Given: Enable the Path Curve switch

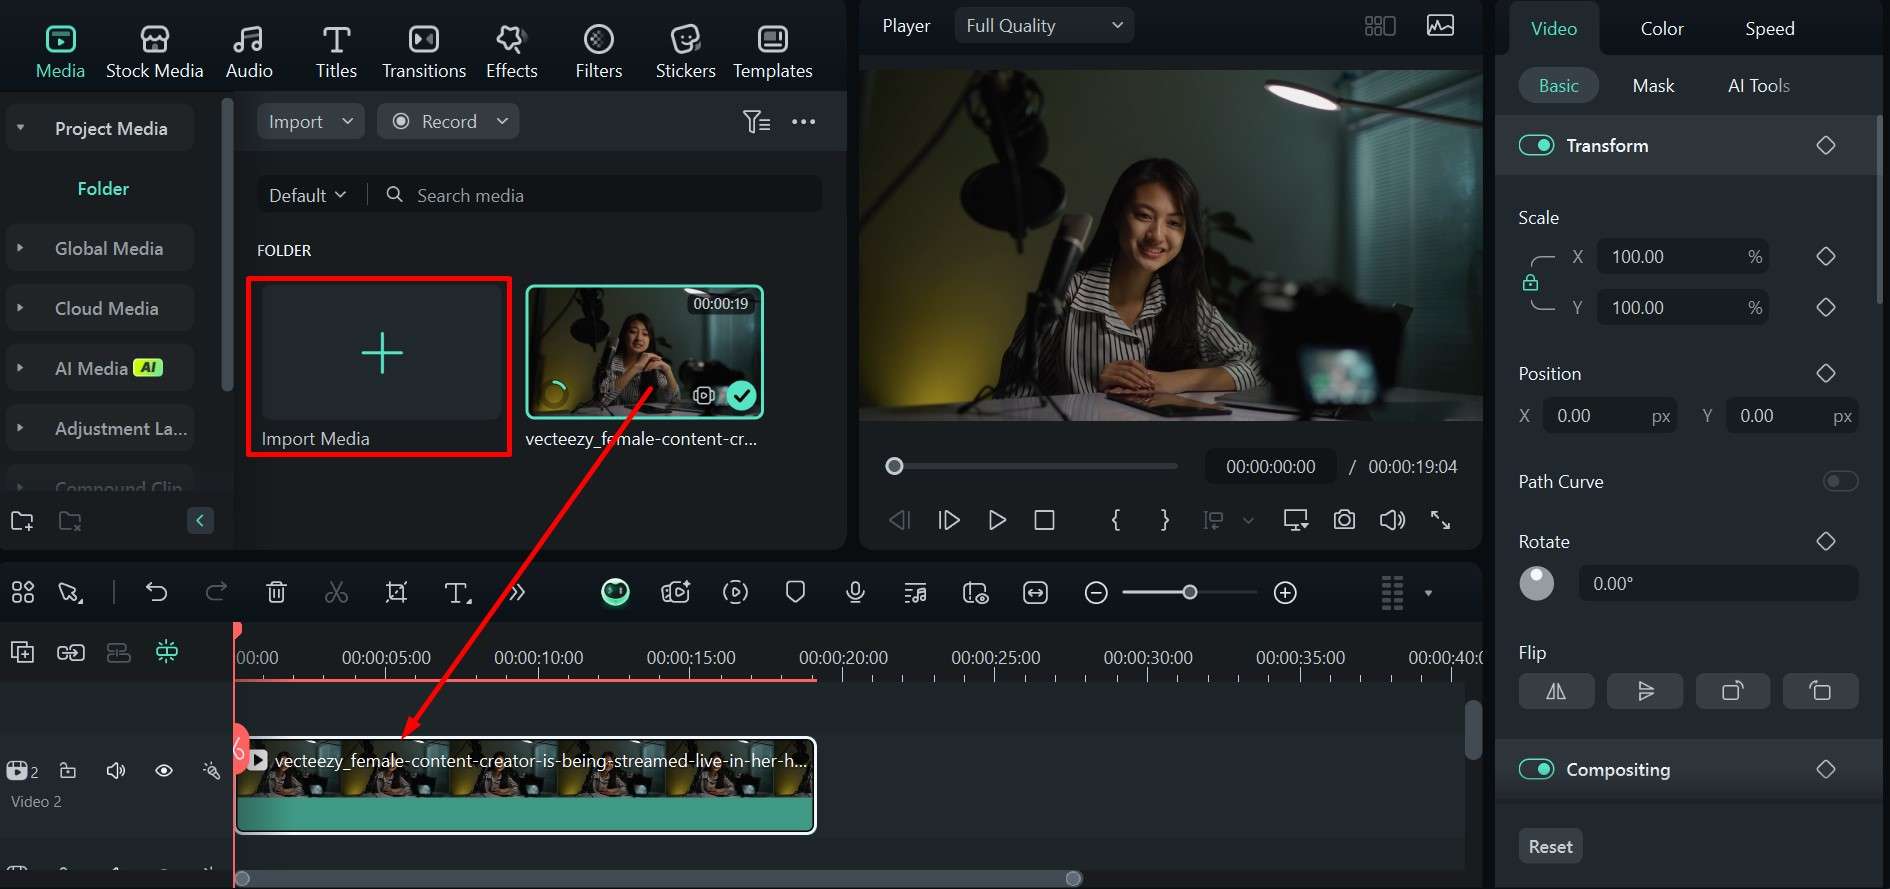Looking at the screenshot, I should [1840, 482].
